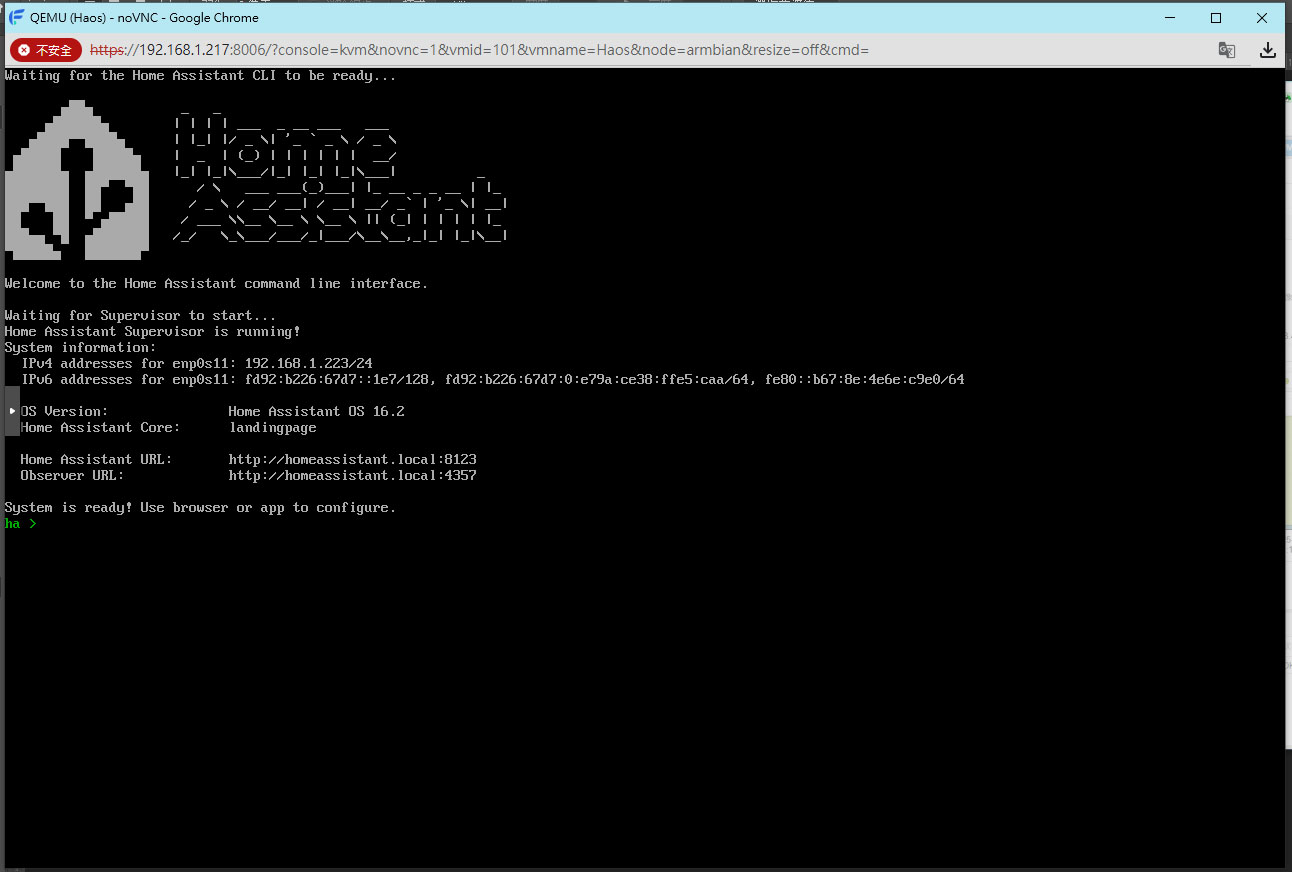The height and width of the screenshot is (872, 1292).
Task: Expand the noVNC control bar handle
Action: [x=12, y=411]
